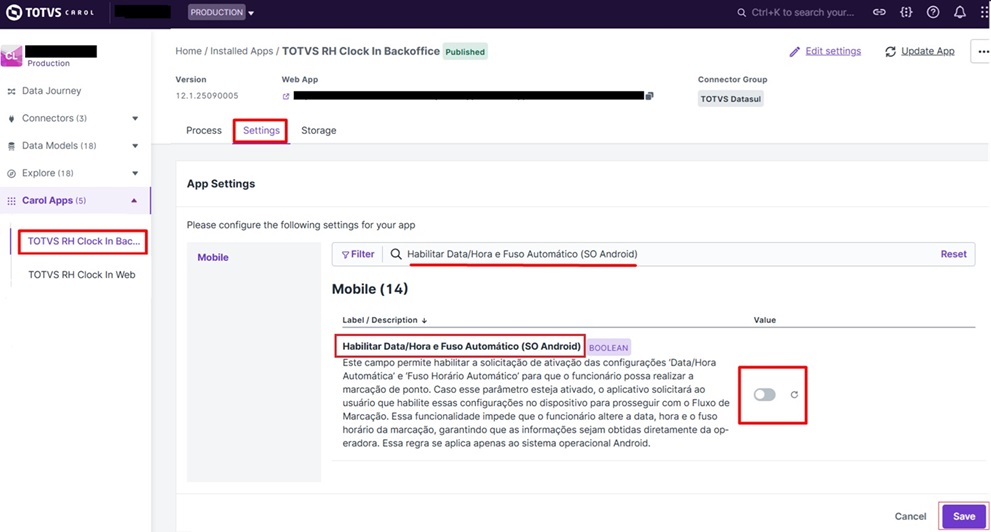Go to Home breadcrumb
The width and height of the screenshot is (991, 532).
point(188,51)
